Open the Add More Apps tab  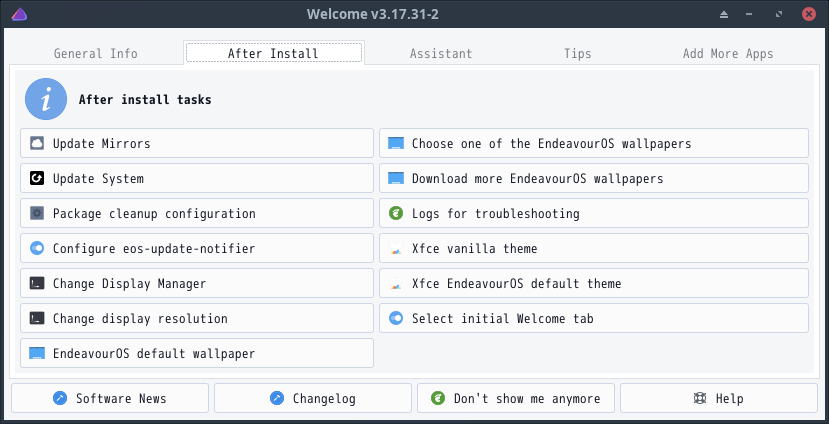tap(728, 53)
